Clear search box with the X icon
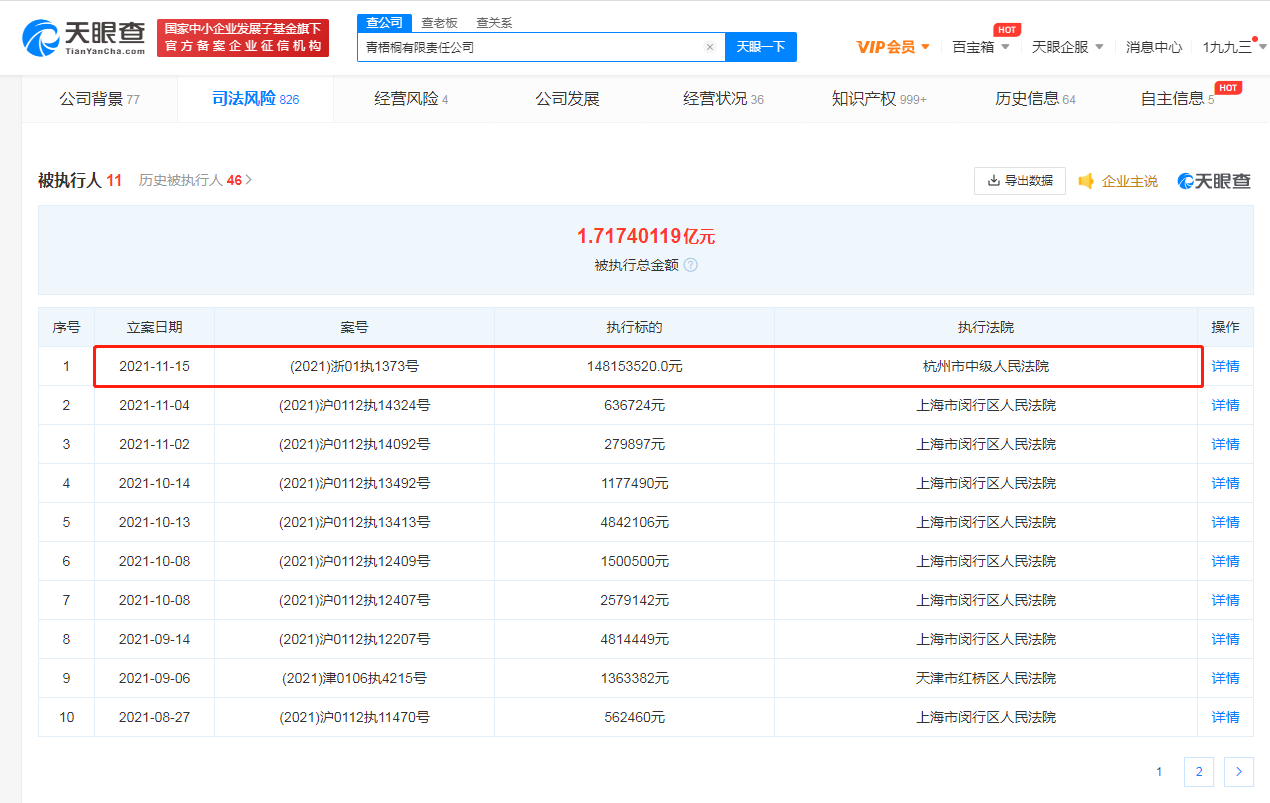 (709, 47)
